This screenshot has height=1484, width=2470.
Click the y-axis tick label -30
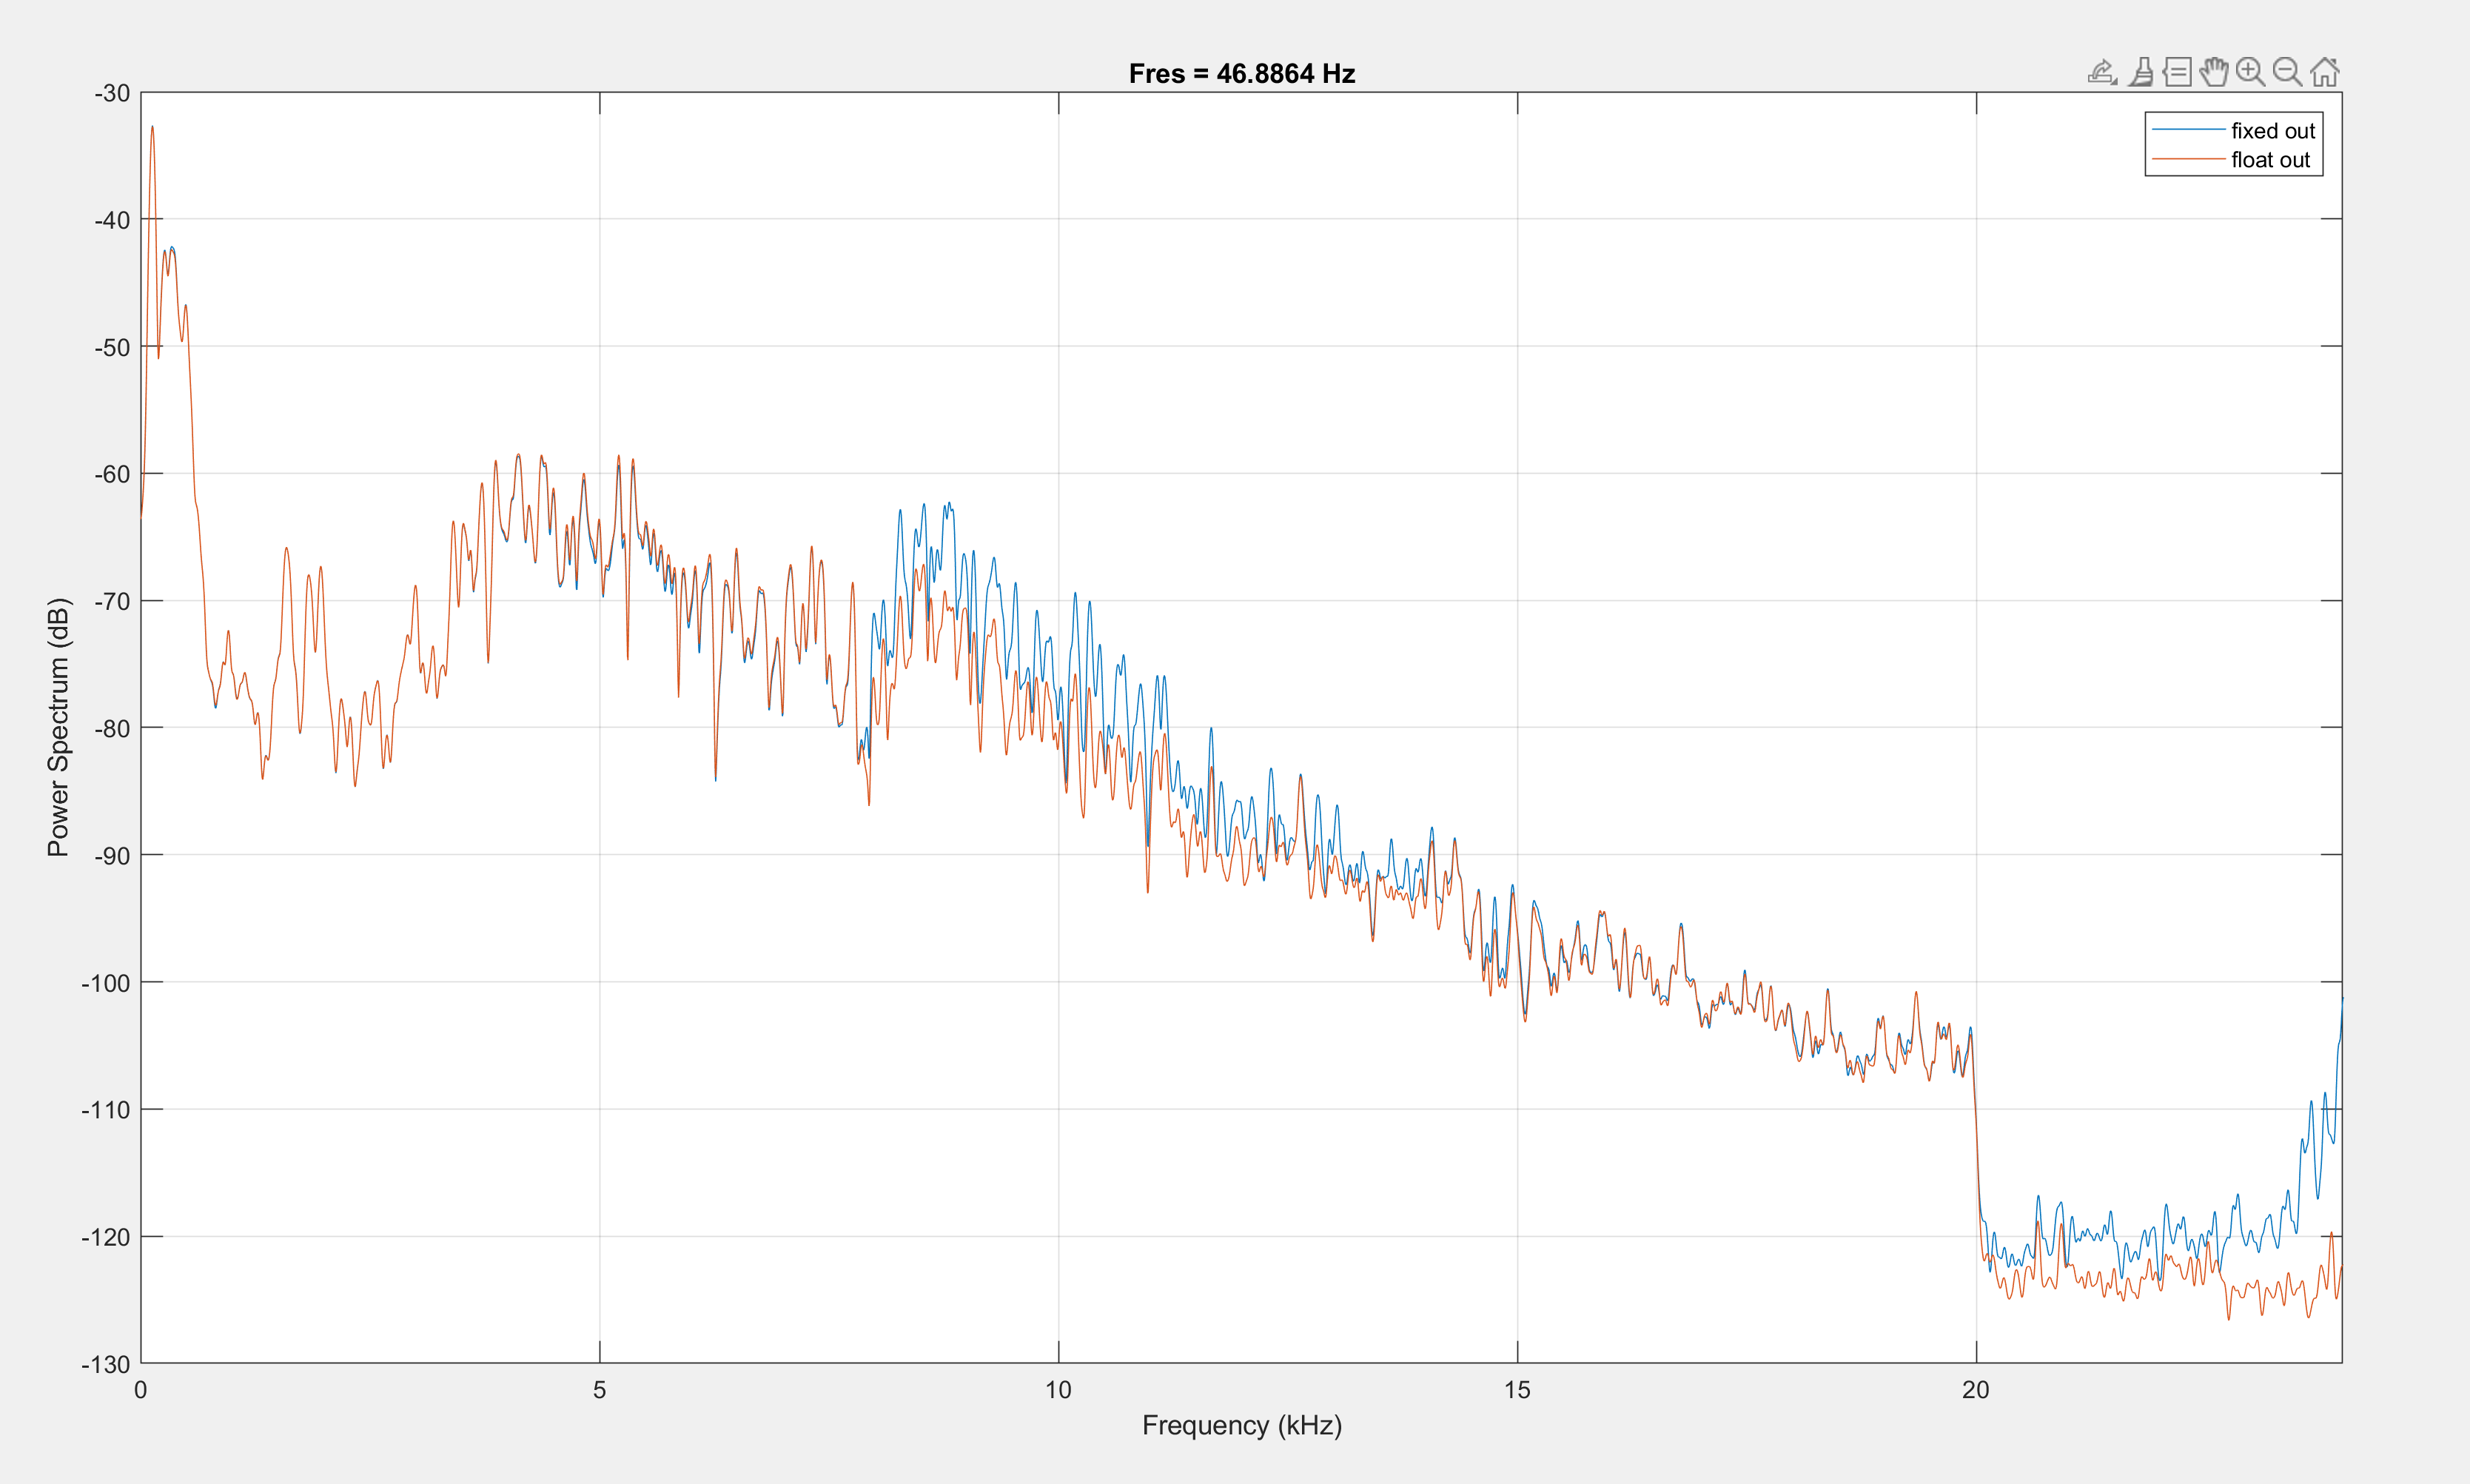[x=112, y=93]
